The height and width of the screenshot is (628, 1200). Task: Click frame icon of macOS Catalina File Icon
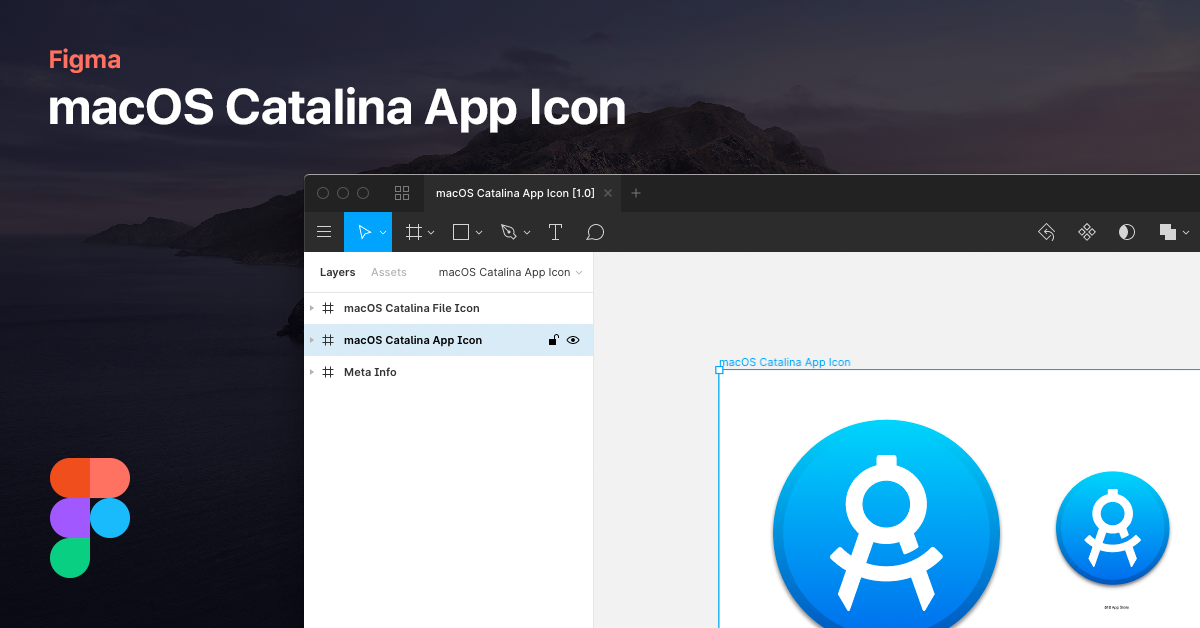point(328,308)
